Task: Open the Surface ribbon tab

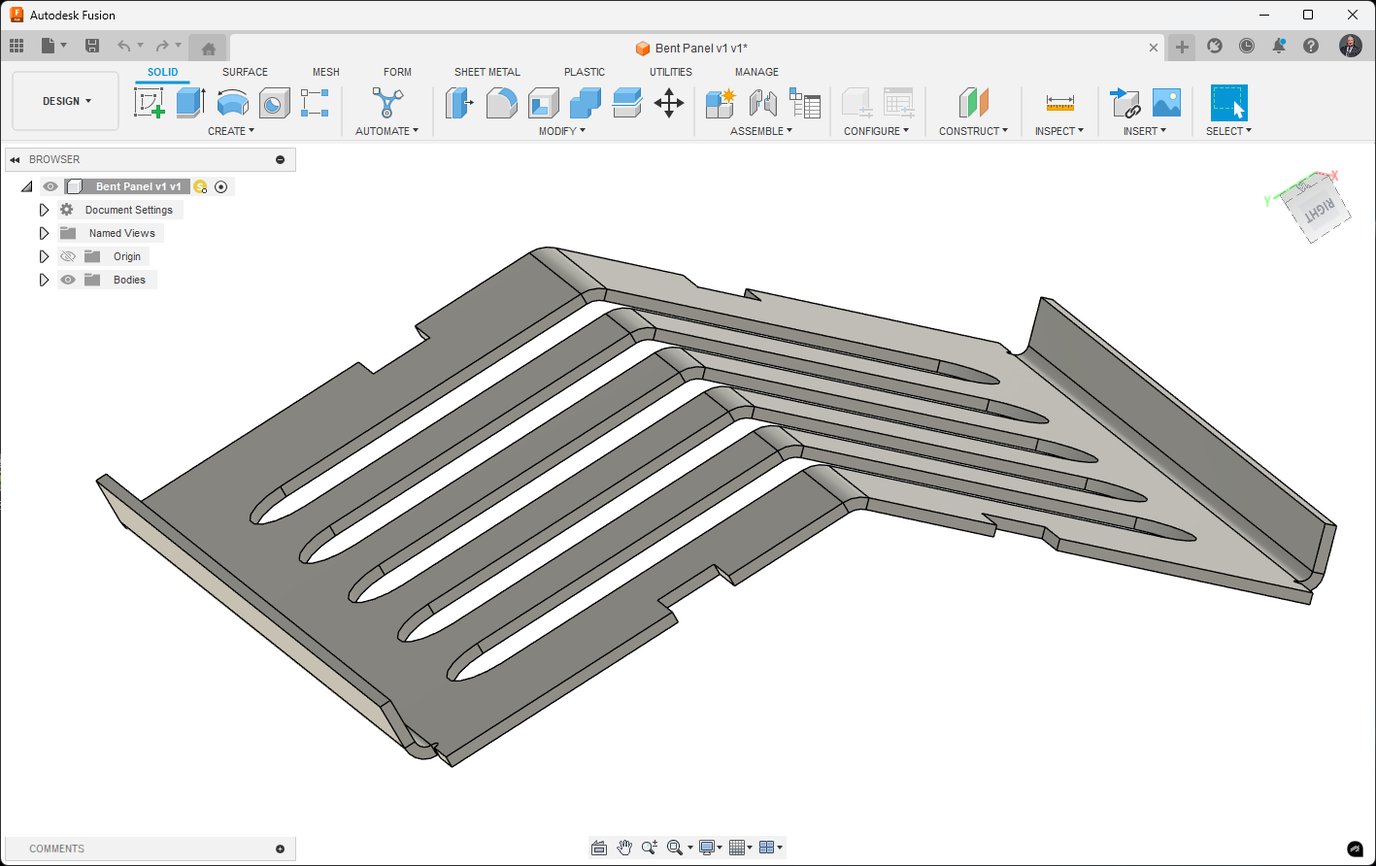Action: (x=245, y=71)
